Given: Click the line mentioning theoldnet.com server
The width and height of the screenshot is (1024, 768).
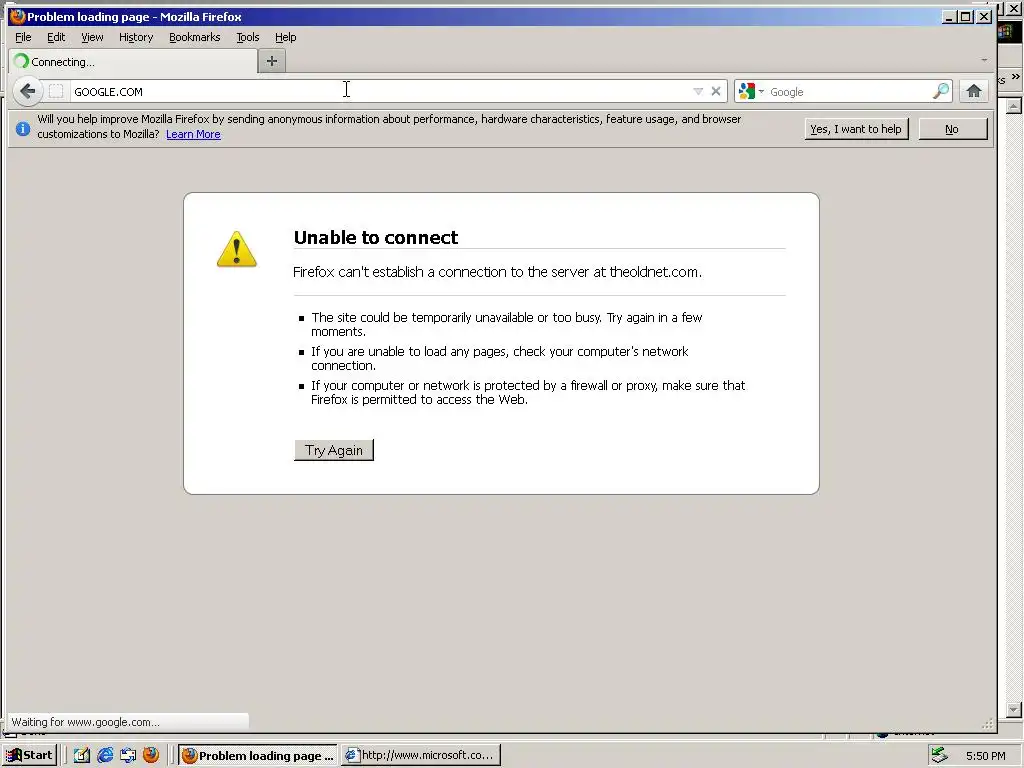Looking at the screenshot, I should (498, 272).
